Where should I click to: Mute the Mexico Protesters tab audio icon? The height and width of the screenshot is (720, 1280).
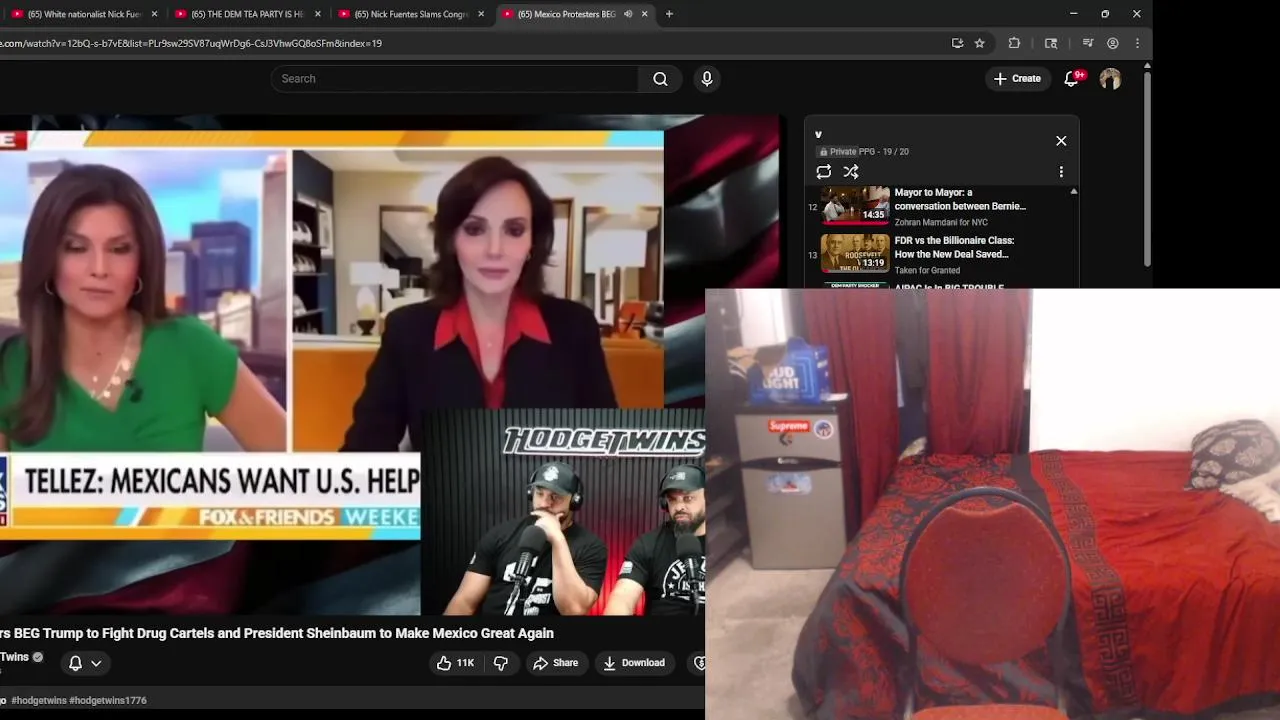(628, 14)
